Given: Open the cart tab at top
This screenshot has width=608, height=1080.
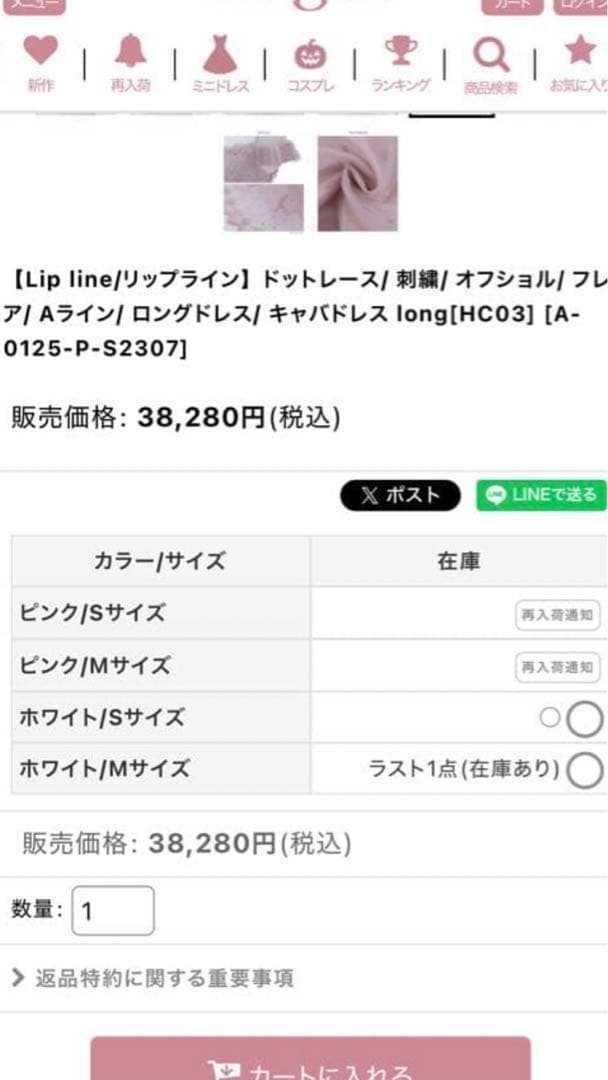Looking at the screenshot, I should (512, 5).
